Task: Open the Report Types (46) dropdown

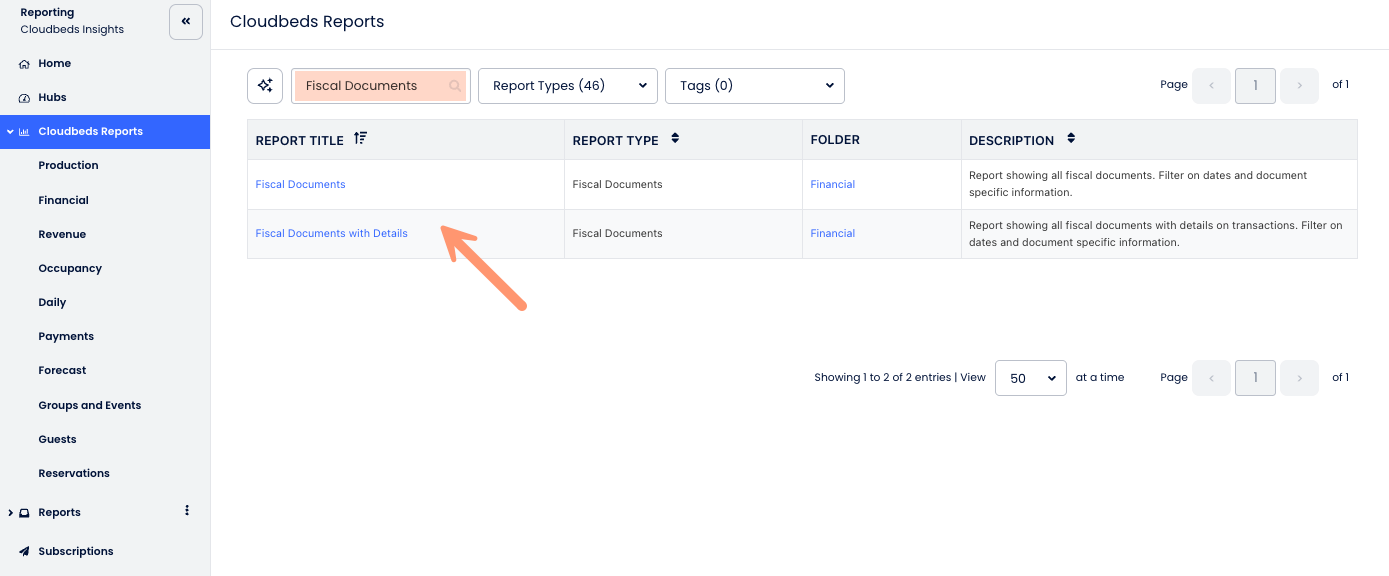Action: click(x=567, y=86)
